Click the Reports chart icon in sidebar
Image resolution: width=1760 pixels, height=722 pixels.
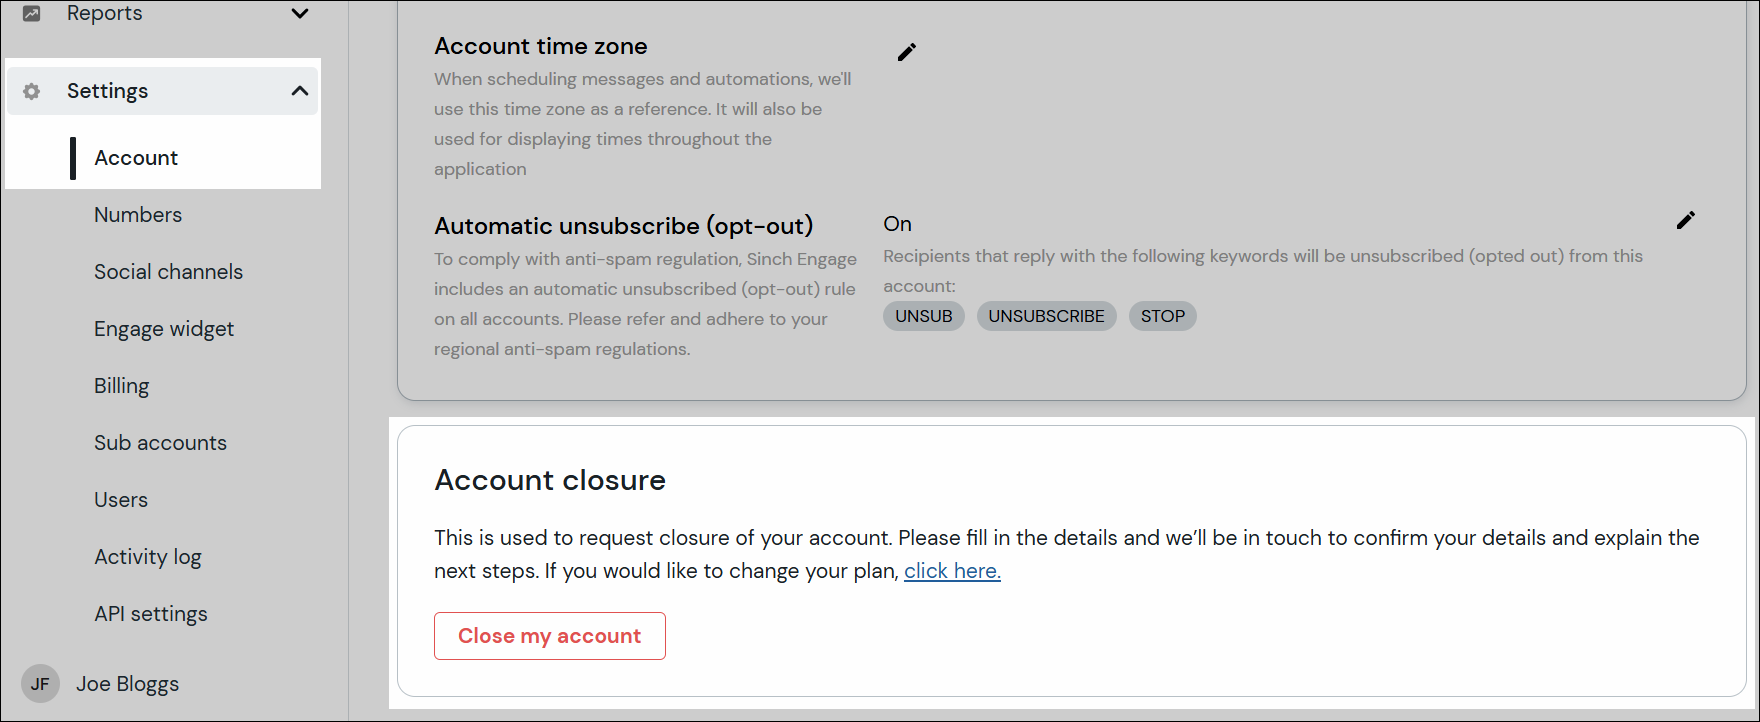[31, 13]
